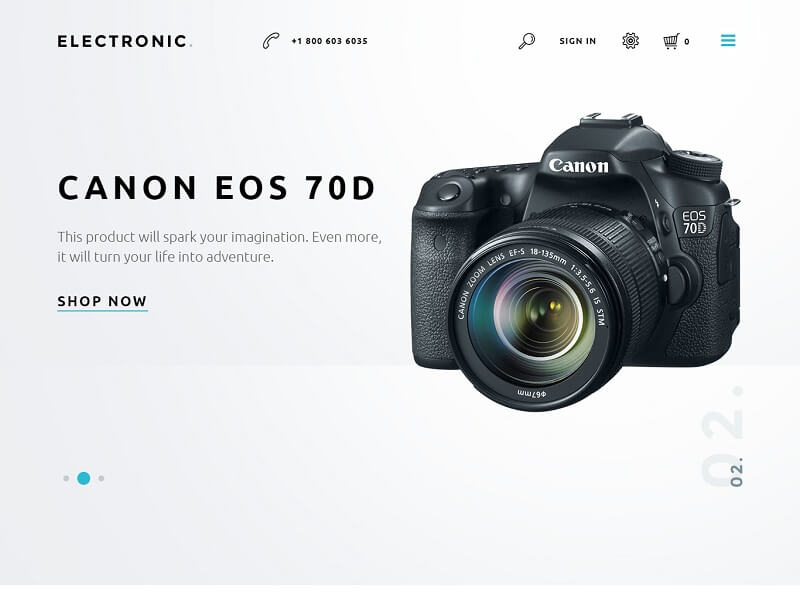Select the first slider dot
Viewport: 800px width, 600px height.
[x=66, y=479]
